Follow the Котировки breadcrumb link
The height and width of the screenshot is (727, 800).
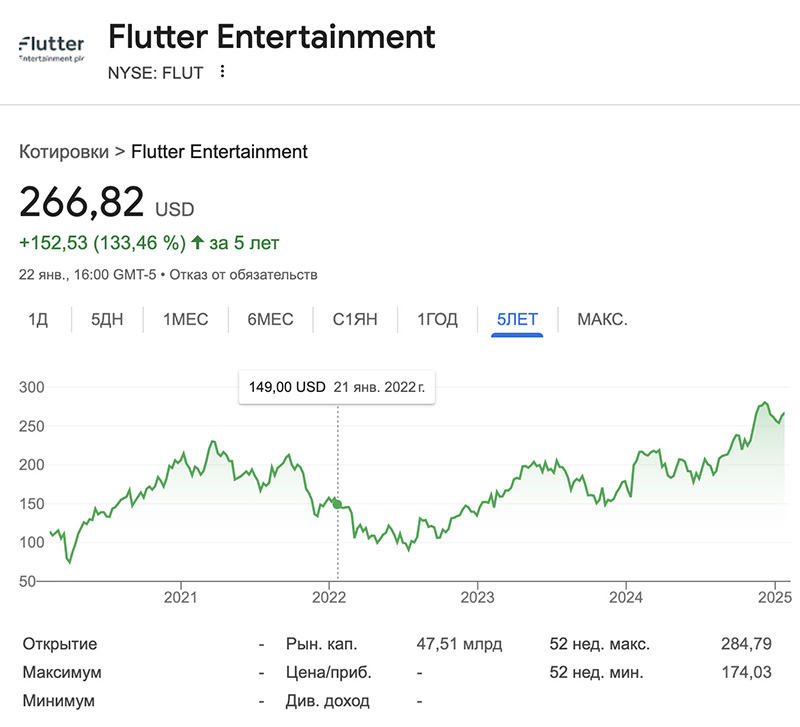(x=63, y=152)
